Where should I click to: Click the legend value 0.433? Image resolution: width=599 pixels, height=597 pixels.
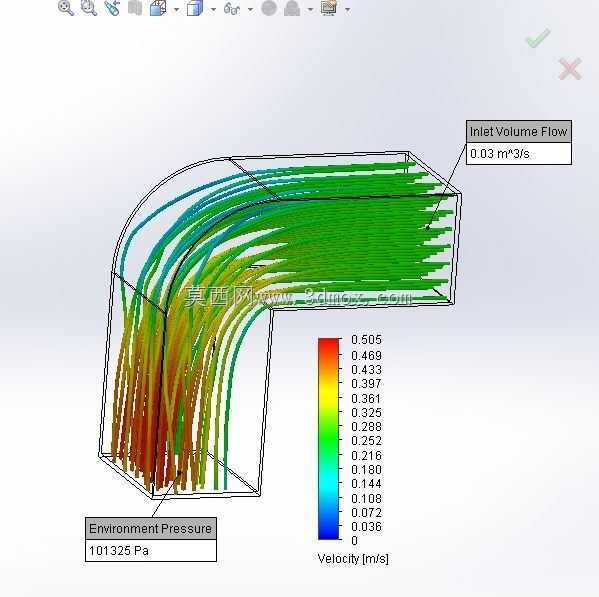coord(366,370)
